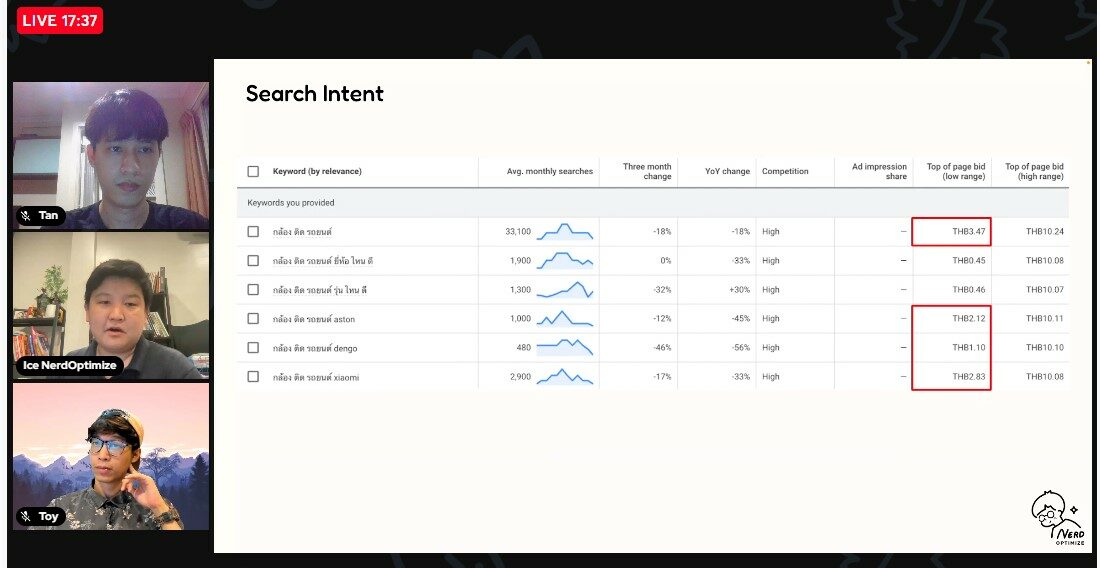Sort by Avg. monthly searches column header
Viewport: 1100px width, 568px height.
(x=549, y=171)
